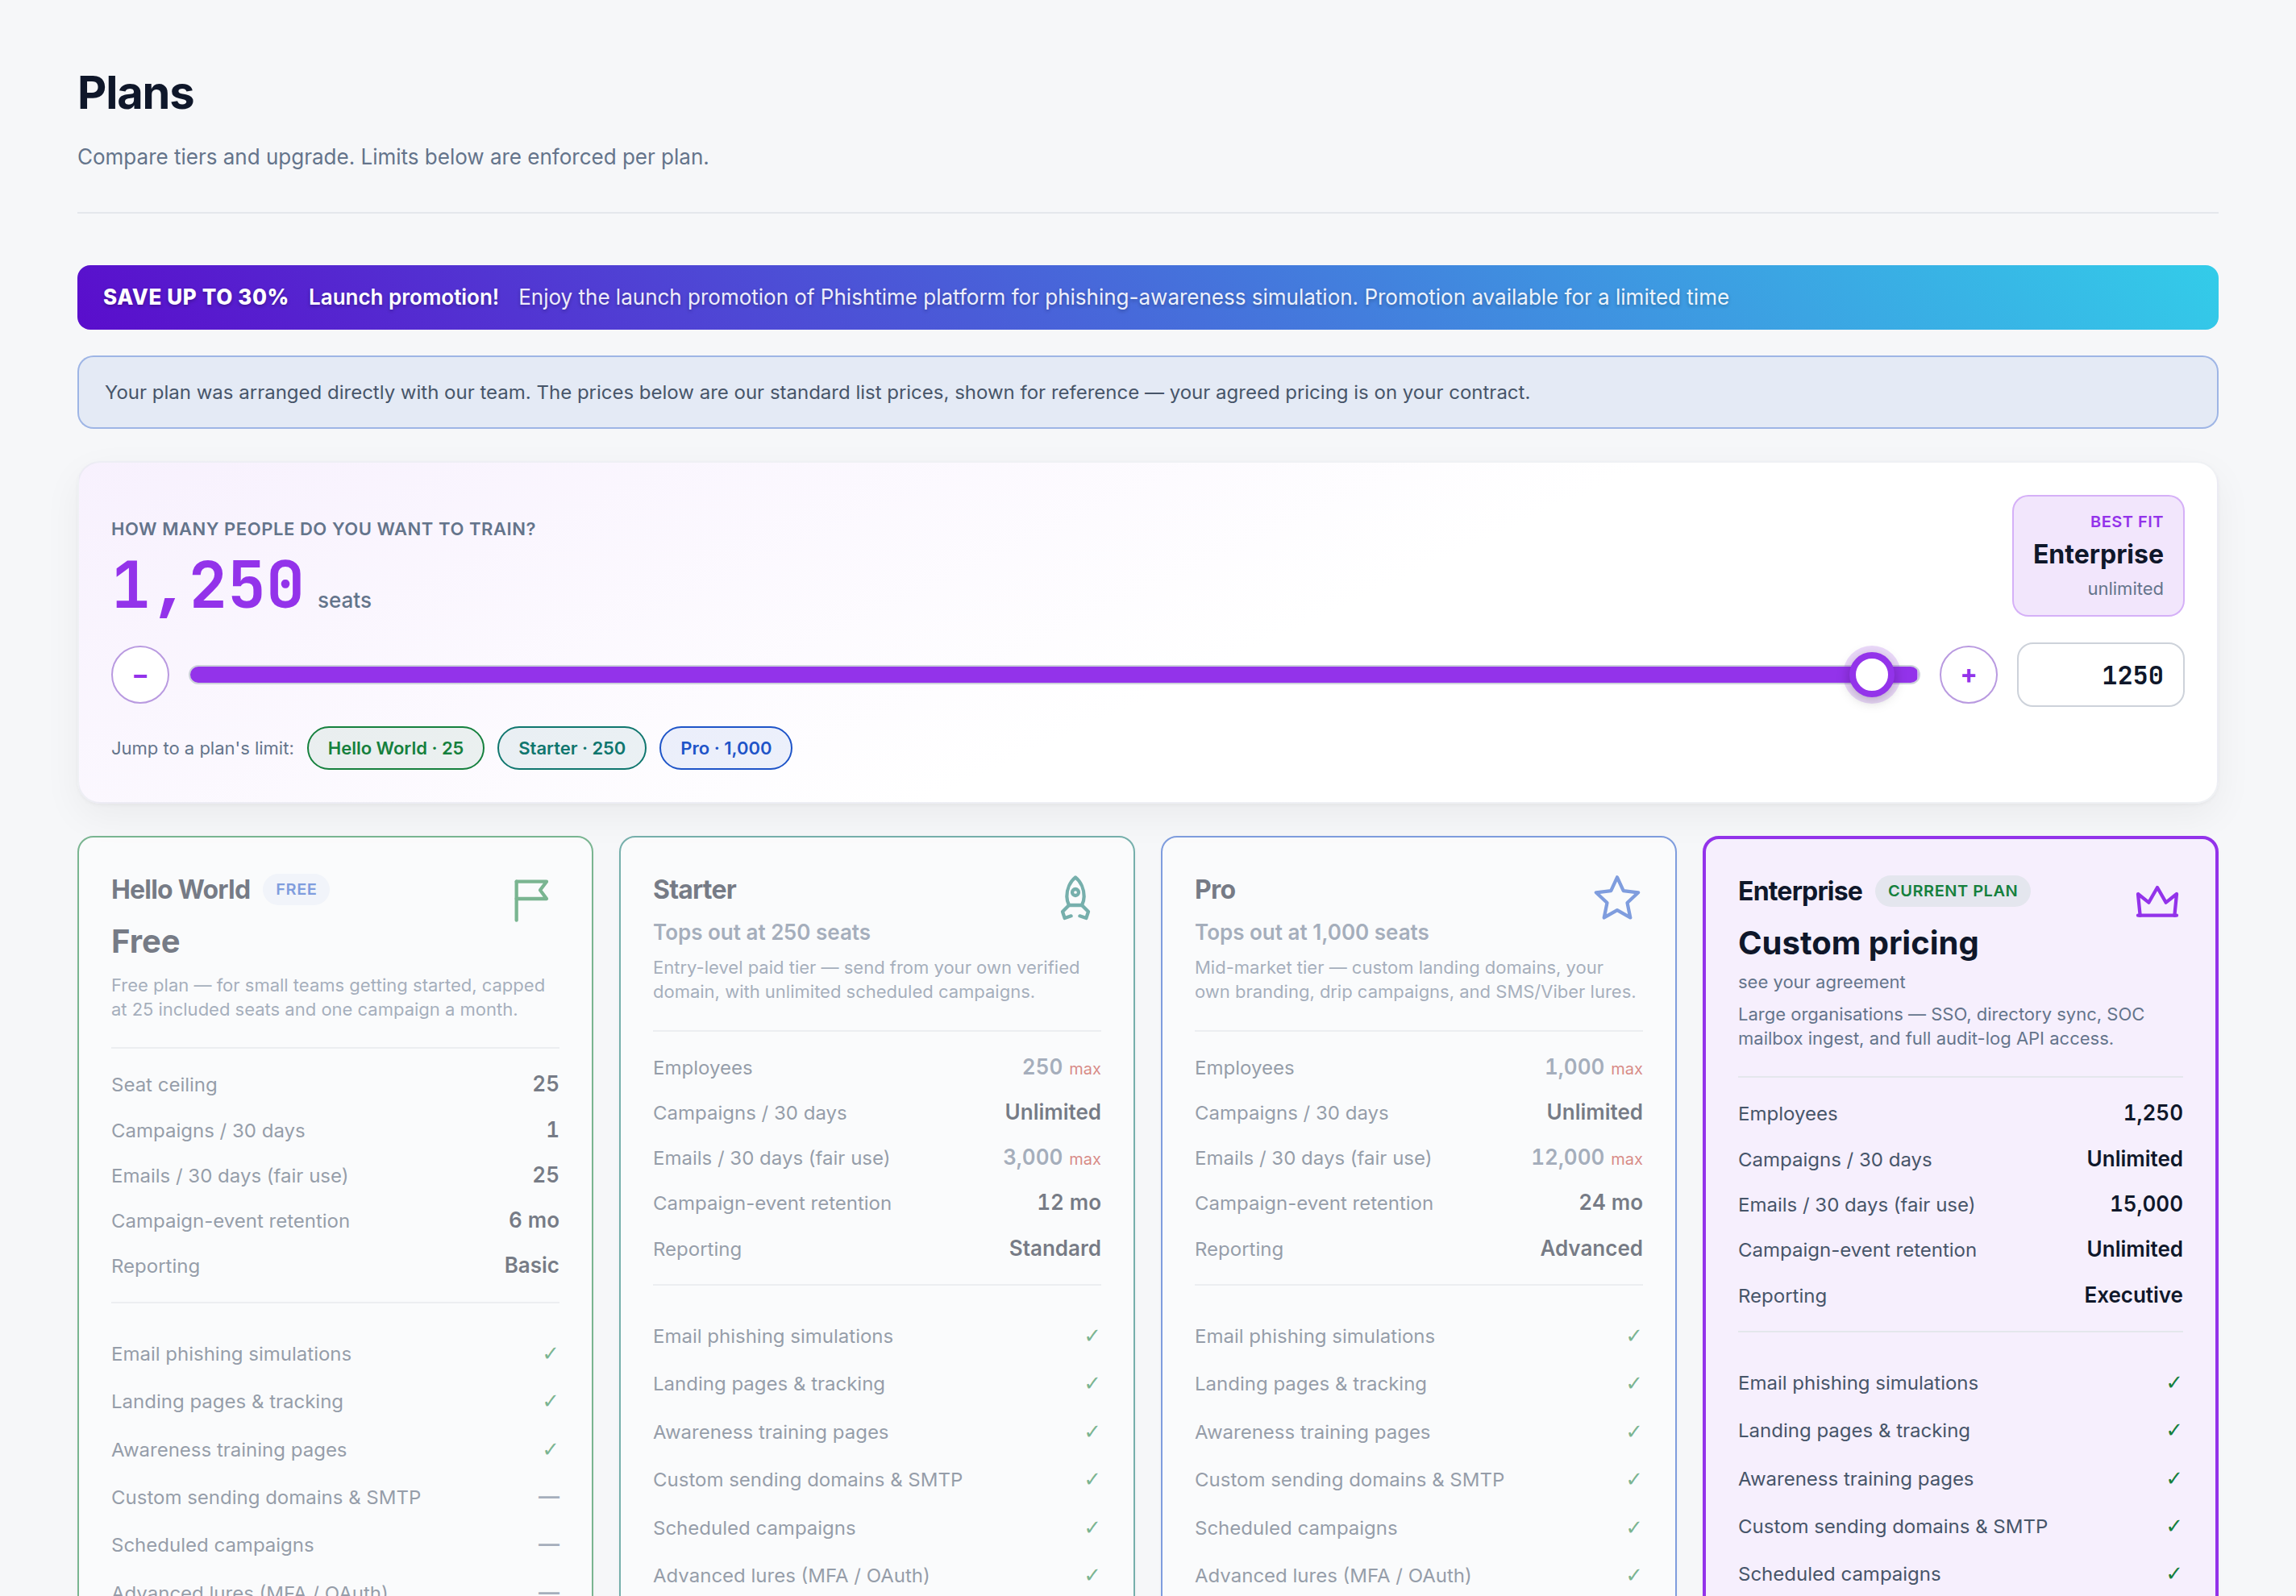Click the CURRENT PLAN badge
2296x1596 pixels.
pyautogui.click(x=1952, y=891)
